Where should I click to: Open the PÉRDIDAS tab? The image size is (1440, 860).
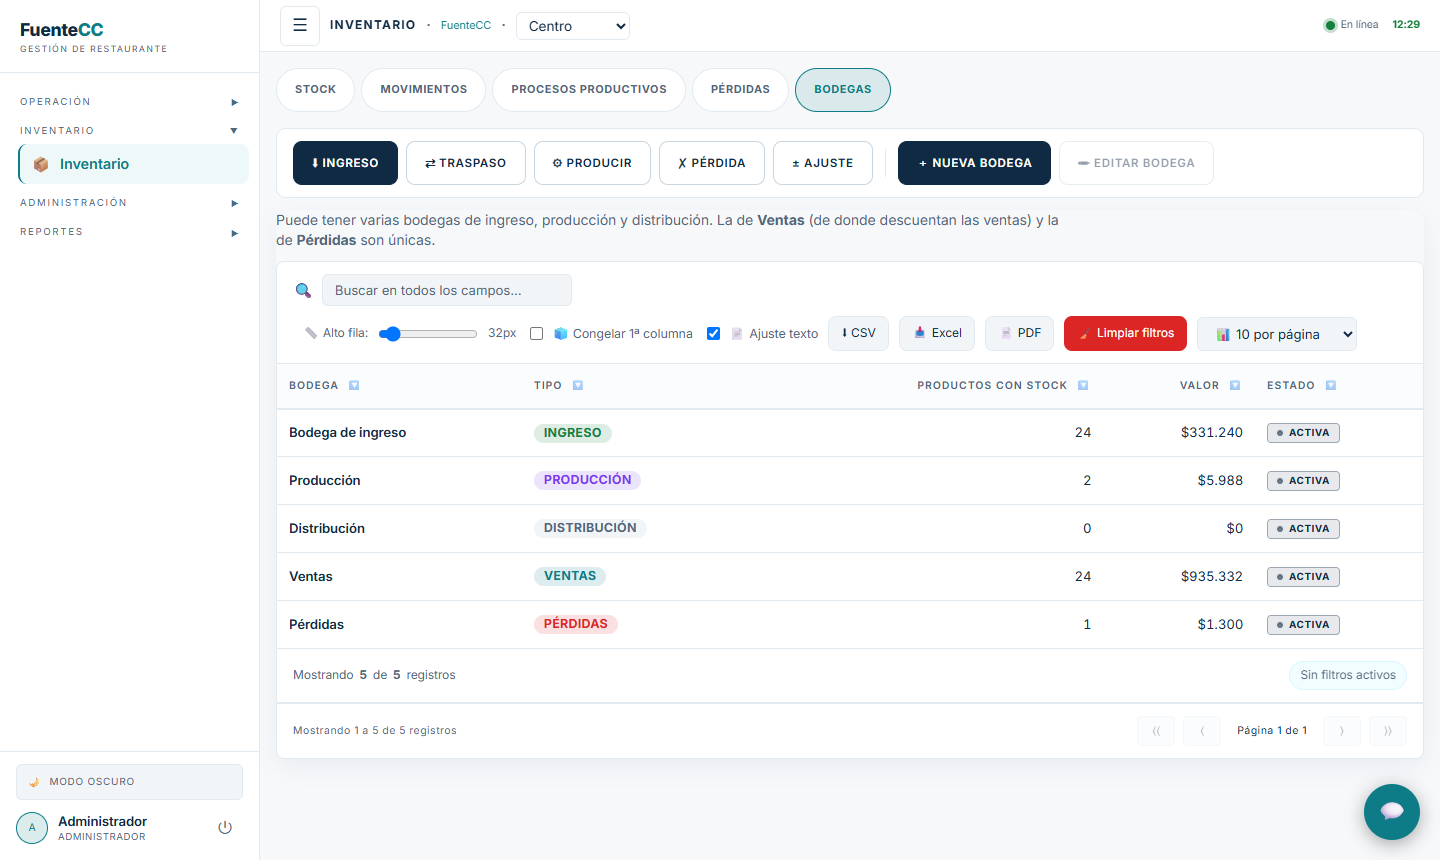pos(740,90)
